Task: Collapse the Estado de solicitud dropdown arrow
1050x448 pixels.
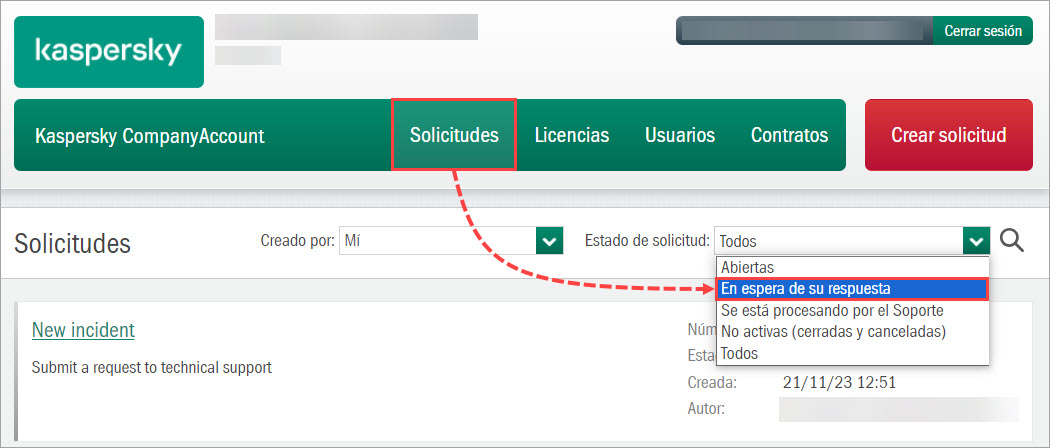Action: click(x=976, y=240)
